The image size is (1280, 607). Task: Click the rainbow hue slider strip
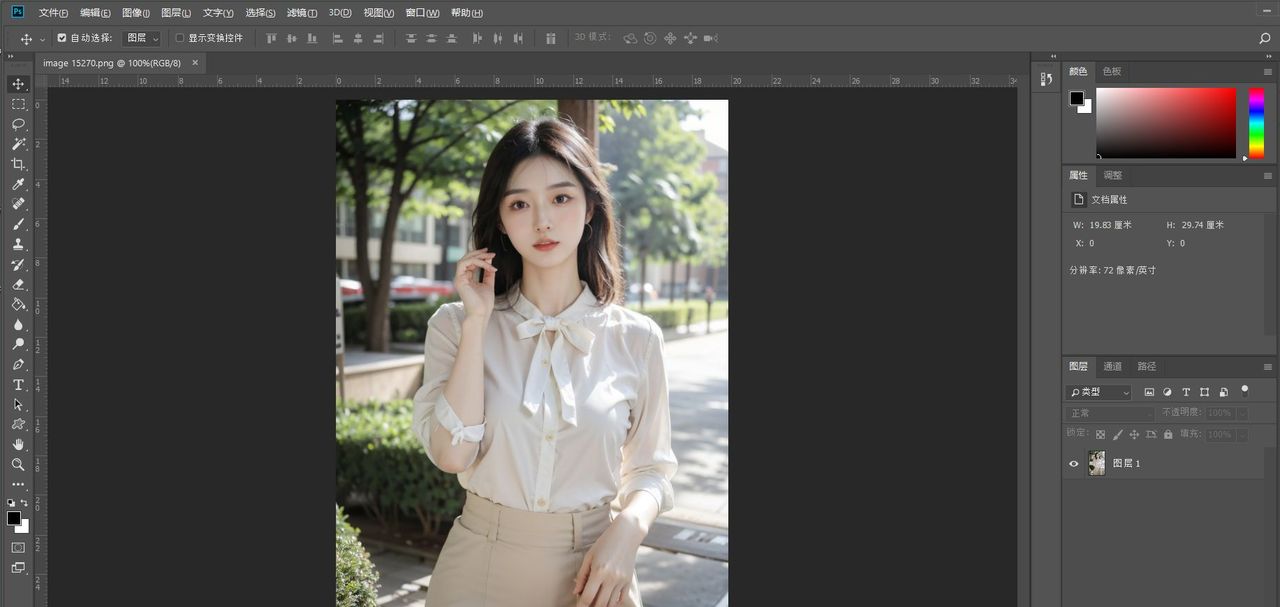pos(1256,122)
